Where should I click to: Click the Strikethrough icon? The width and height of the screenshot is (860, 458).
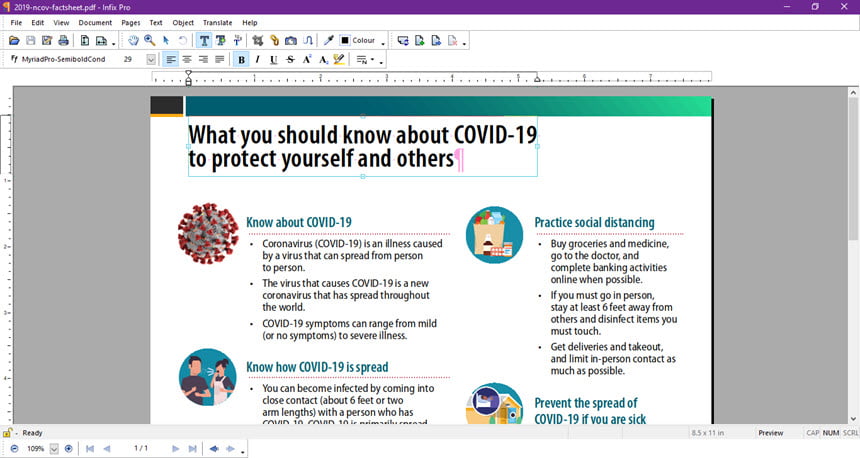pos(290,59)
